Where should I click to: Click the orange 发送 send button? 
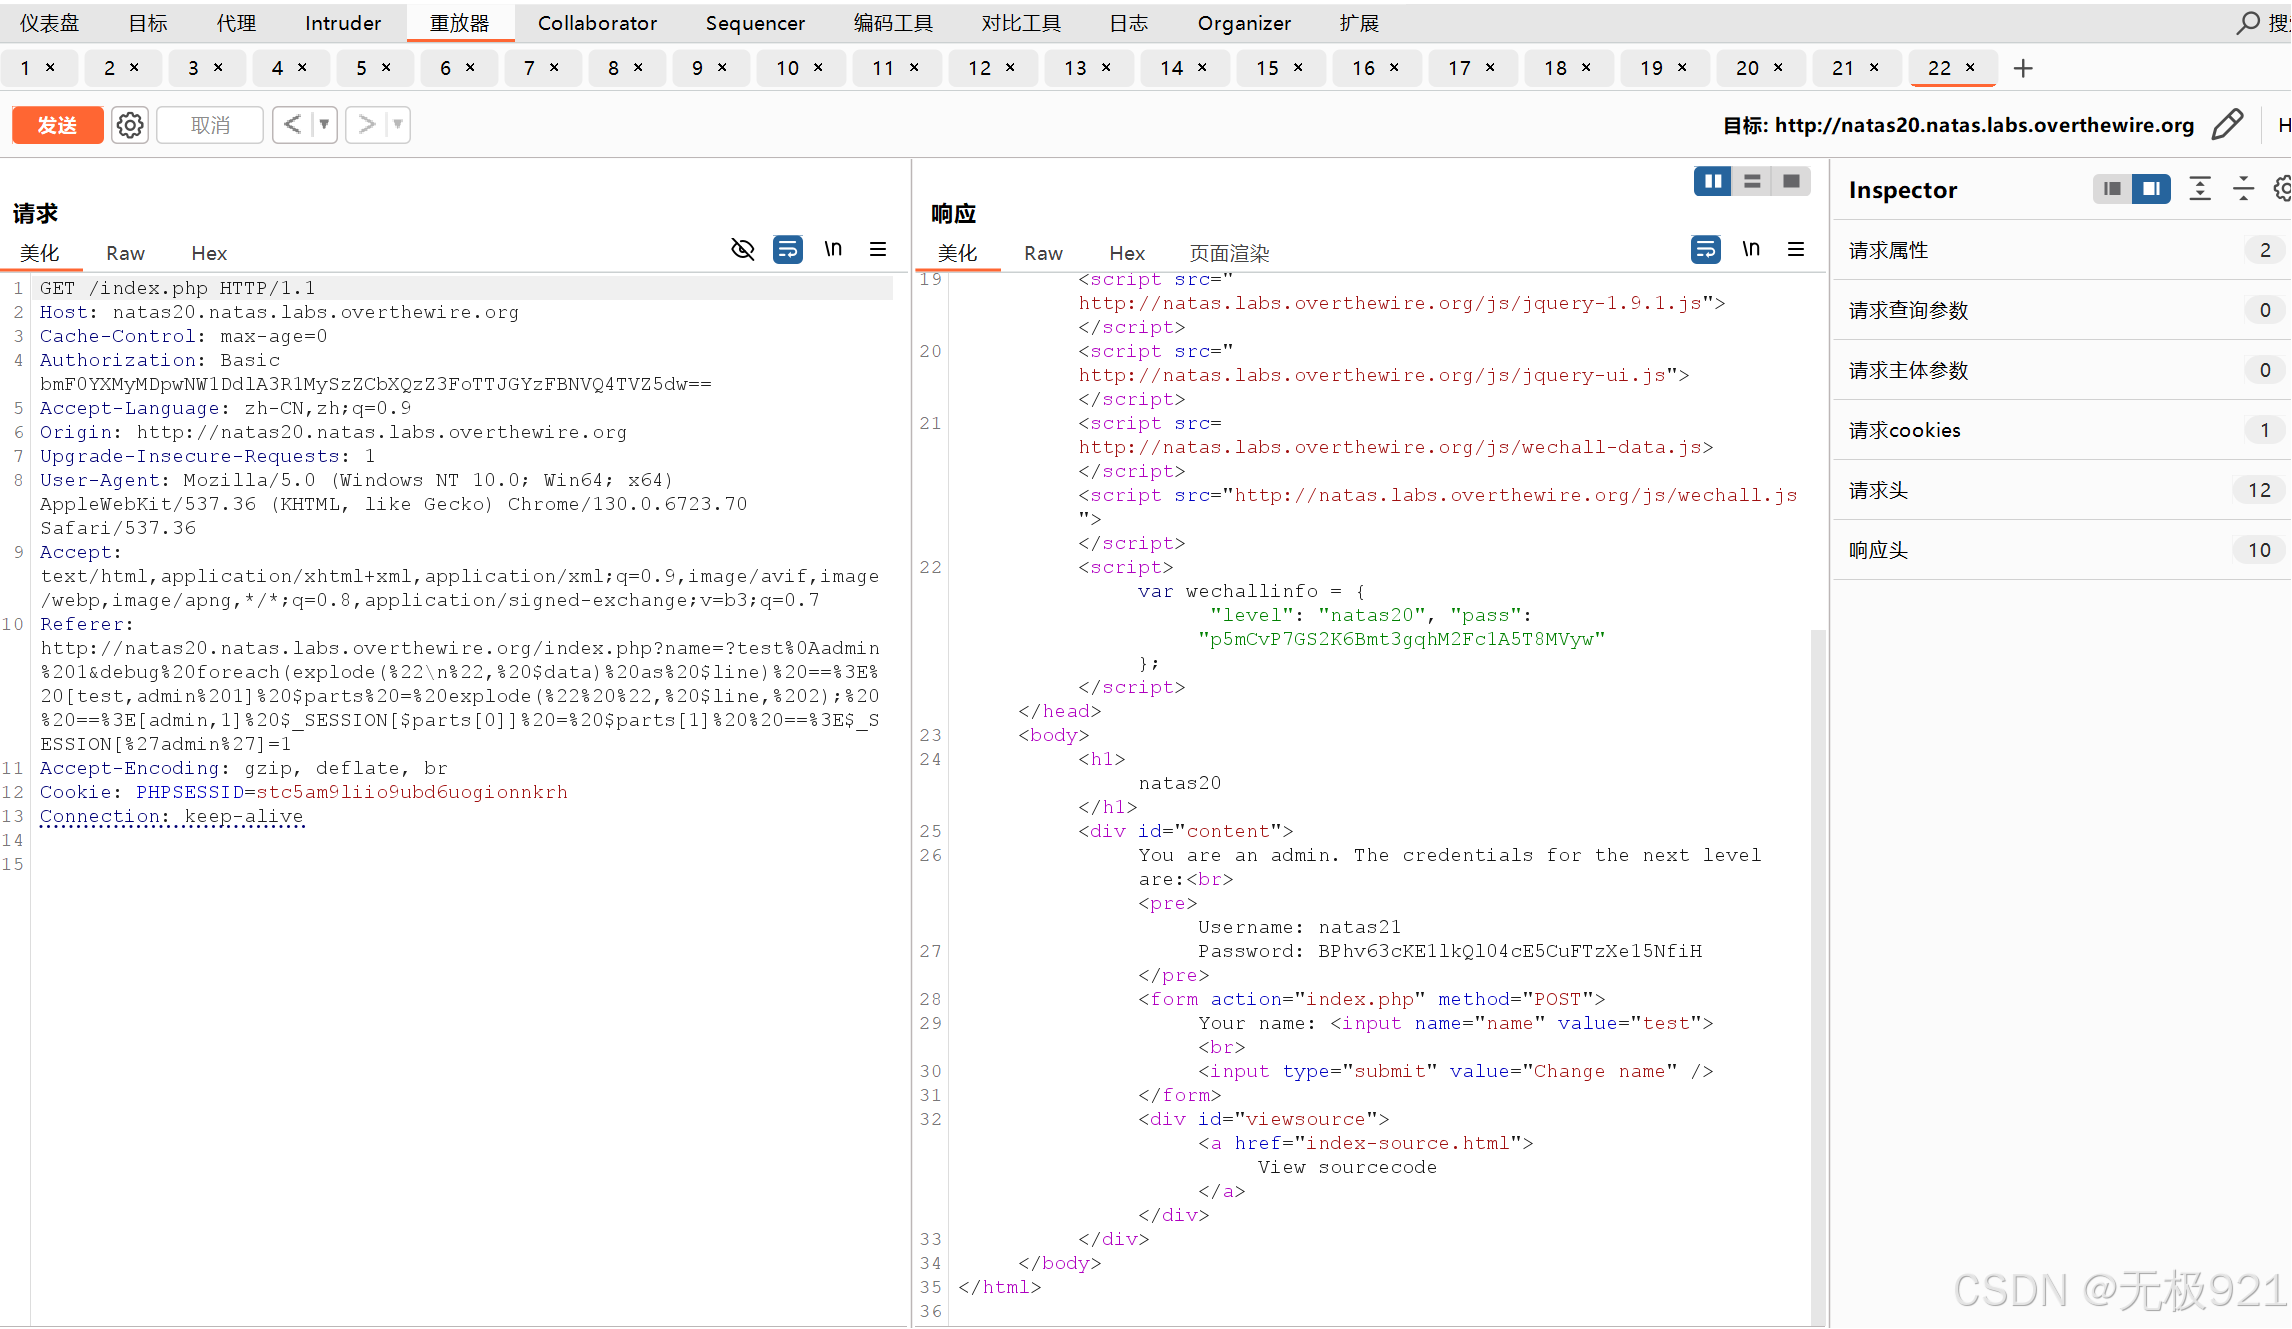click(x=57, y=125)
